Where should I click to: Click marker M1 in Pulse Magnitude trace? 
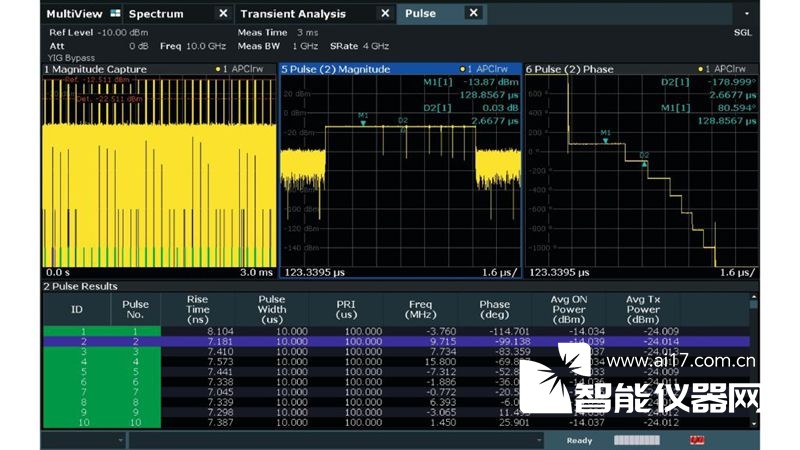click(363, 119)
